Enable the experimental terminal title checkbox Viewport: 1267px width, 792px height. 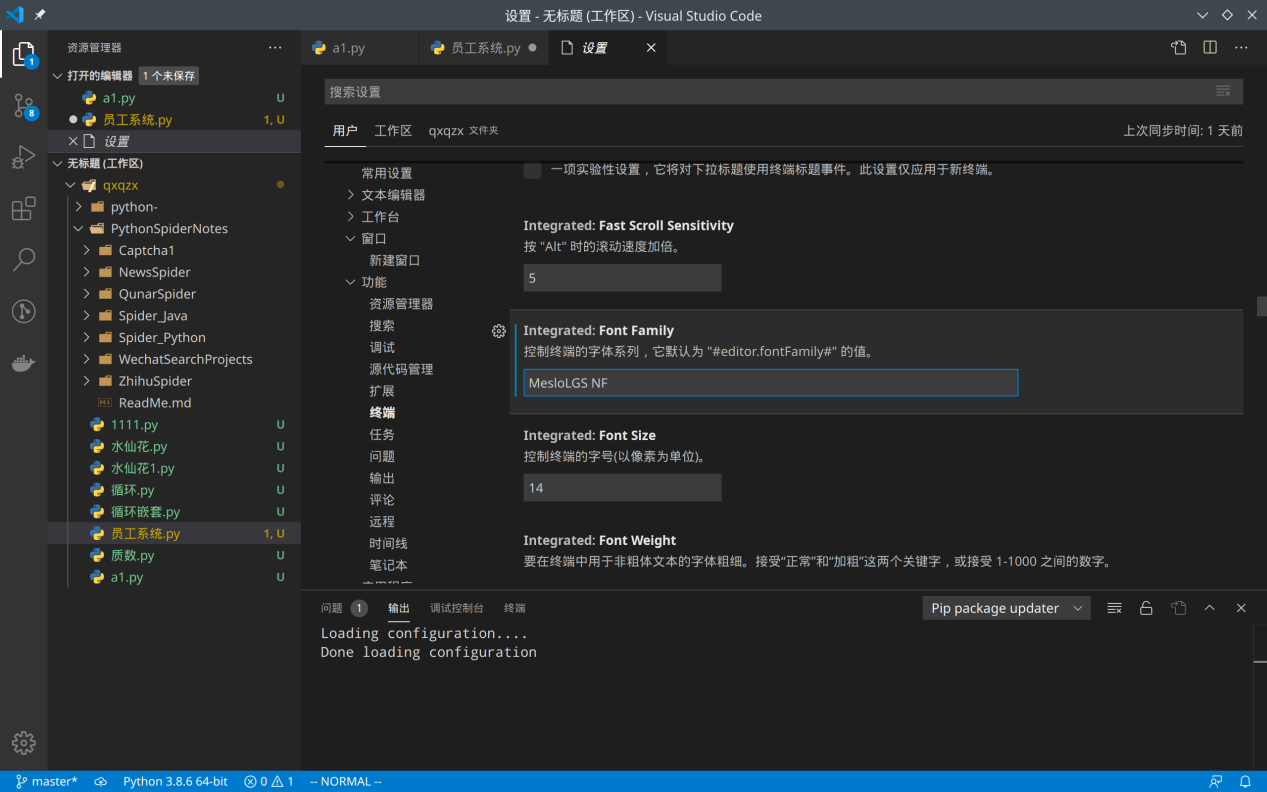coord(531,169)
